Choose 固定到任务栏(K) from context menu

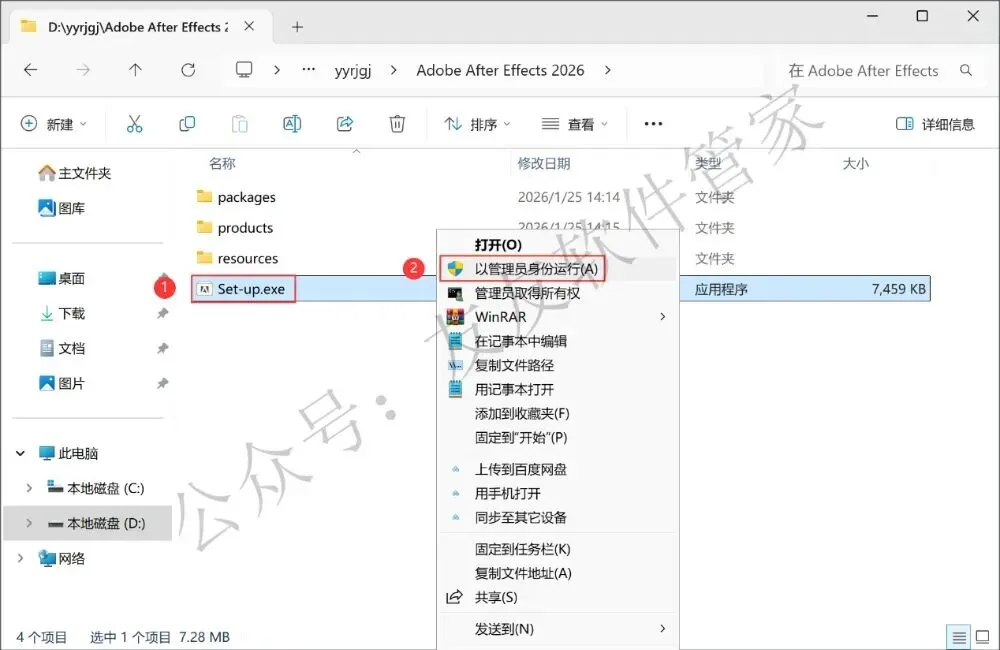(557, 549)
